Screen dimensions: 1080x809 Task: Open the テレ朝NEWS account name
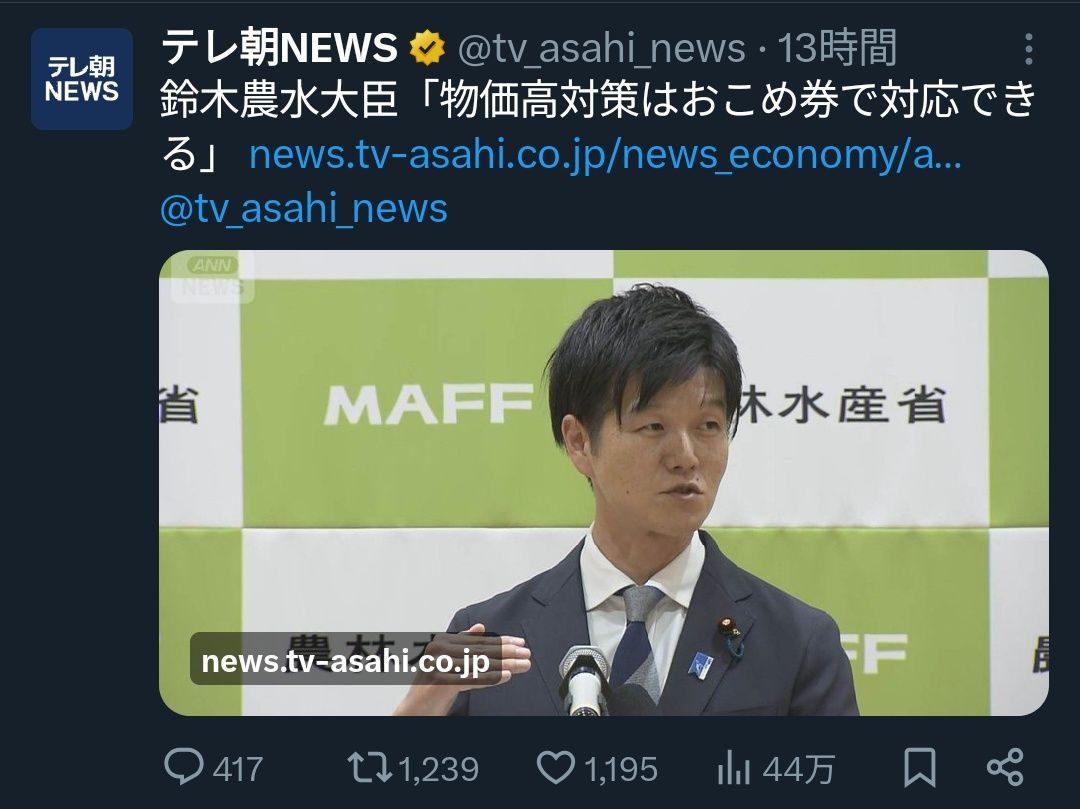coord(279,48)
